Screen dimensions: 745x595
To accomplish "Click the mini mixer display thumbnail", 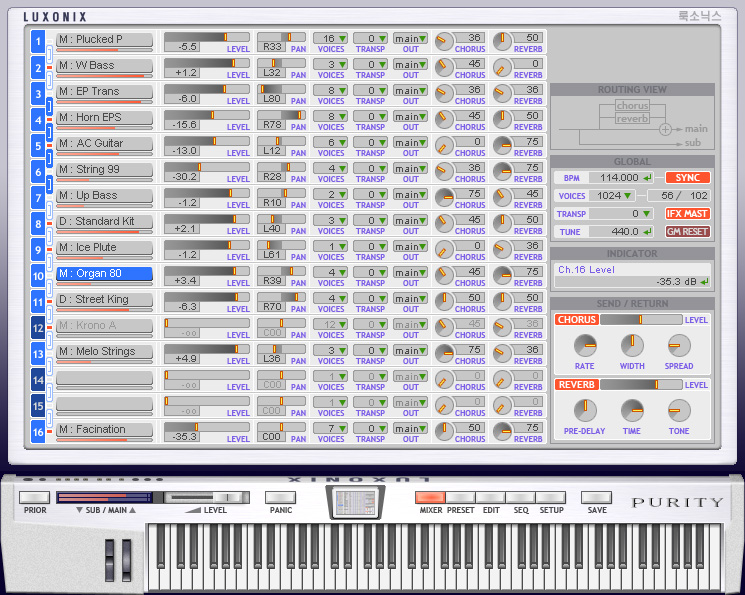I will [355, 503].
